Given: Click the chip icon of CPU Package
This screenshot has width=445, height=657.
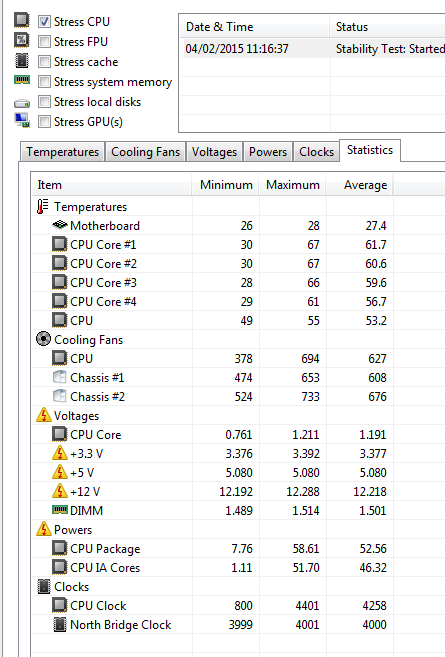Looking at the screenshot, I should click(x=60, y=548).
